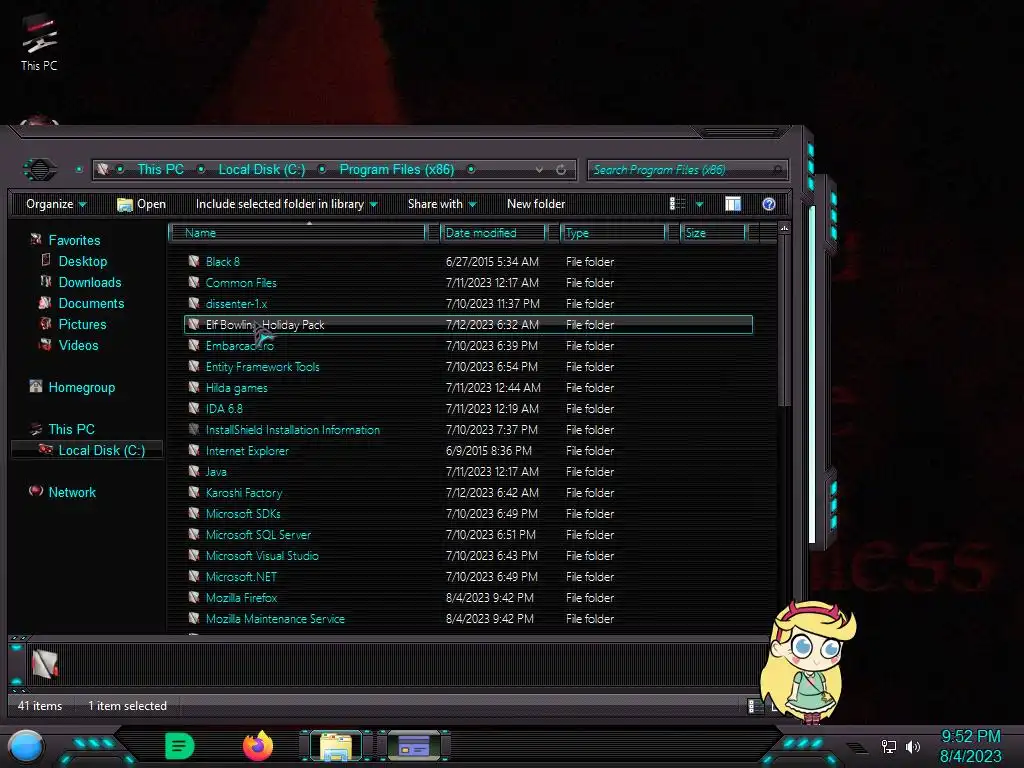Launch Firefox from the taskbar
Viewport: 1024px width, 768px height.
258,746
